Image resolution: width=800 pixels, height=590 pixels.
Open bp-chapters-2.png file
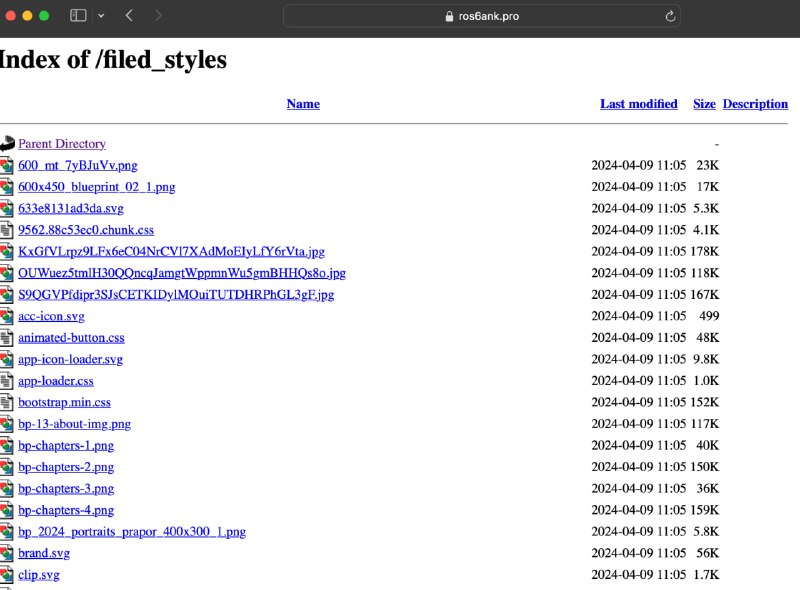(x=66, y=467)
